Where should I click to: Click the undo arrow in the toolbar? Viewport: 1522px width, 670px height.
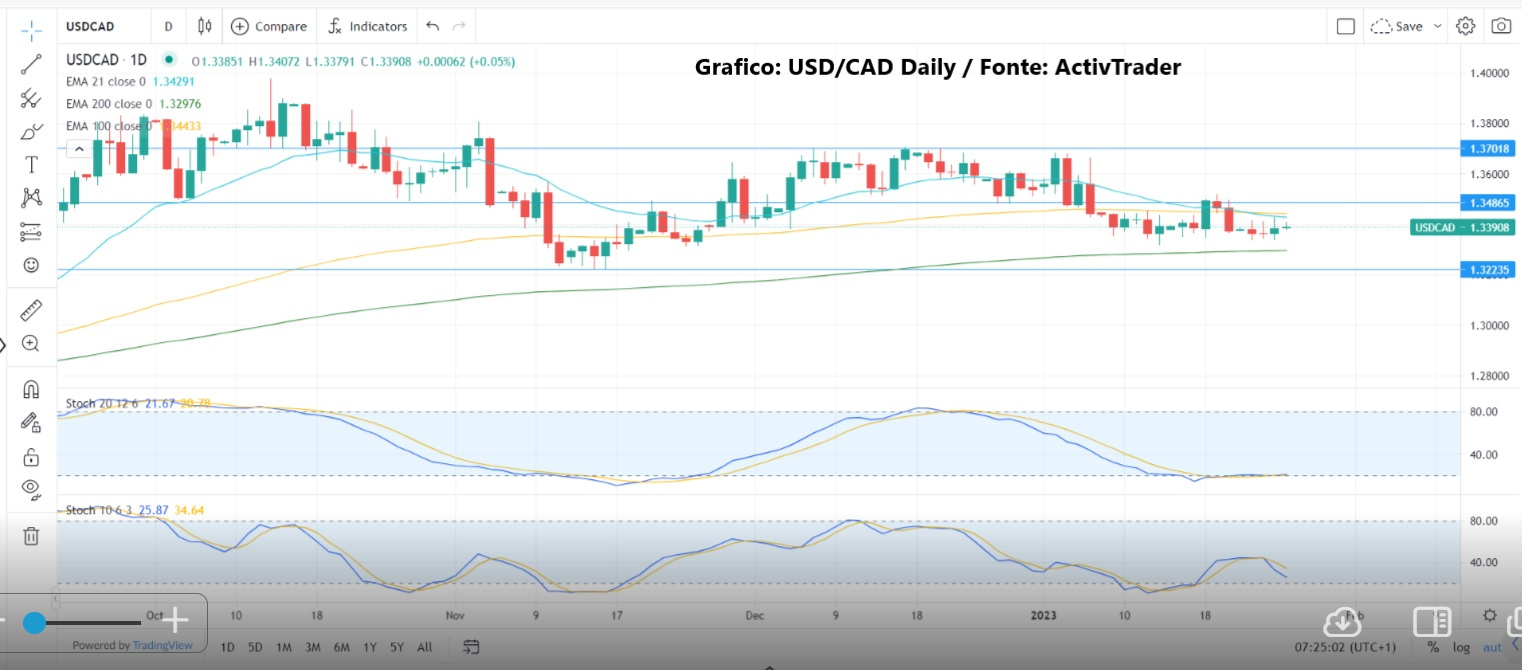coord(432,26)
